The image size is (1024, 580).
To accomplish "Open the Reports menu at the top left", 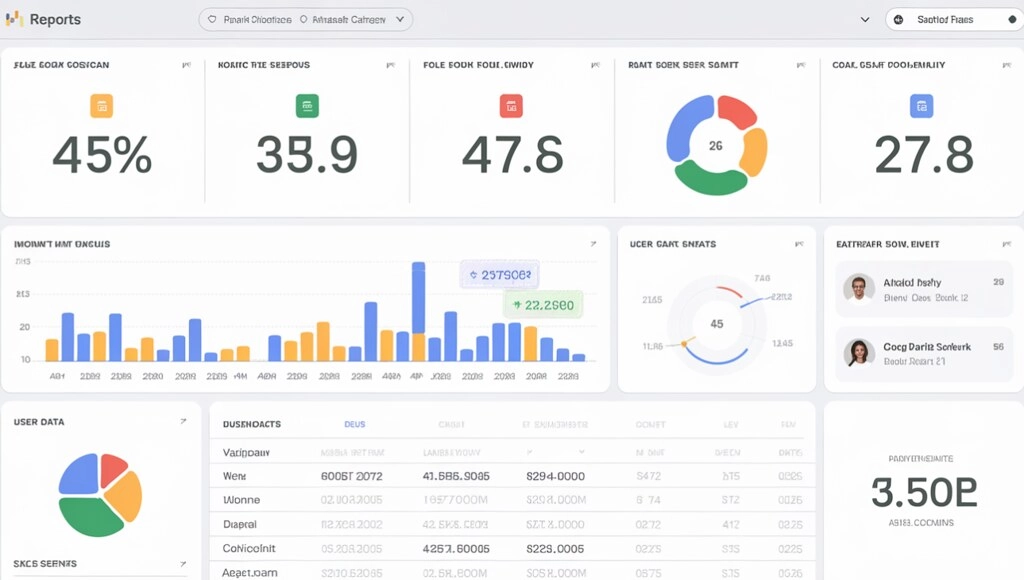I will point(45,19).
